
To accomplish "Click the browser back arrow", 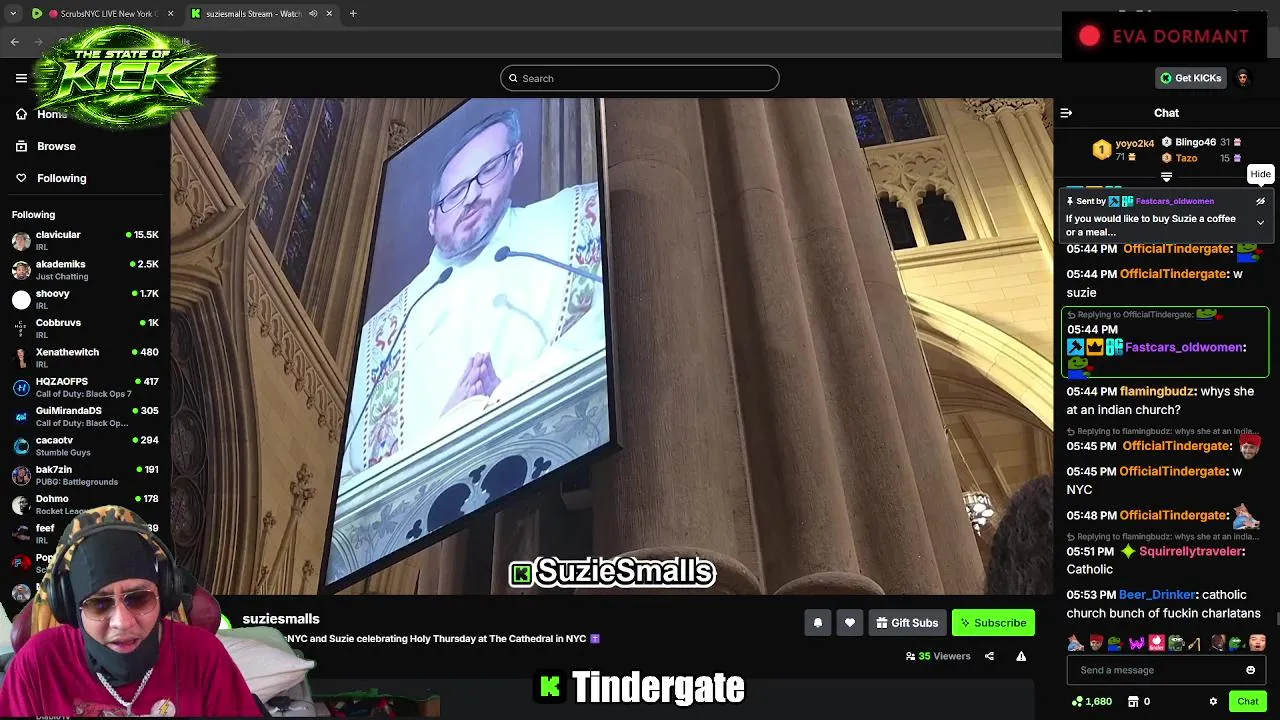I will (x=14, y=42).
